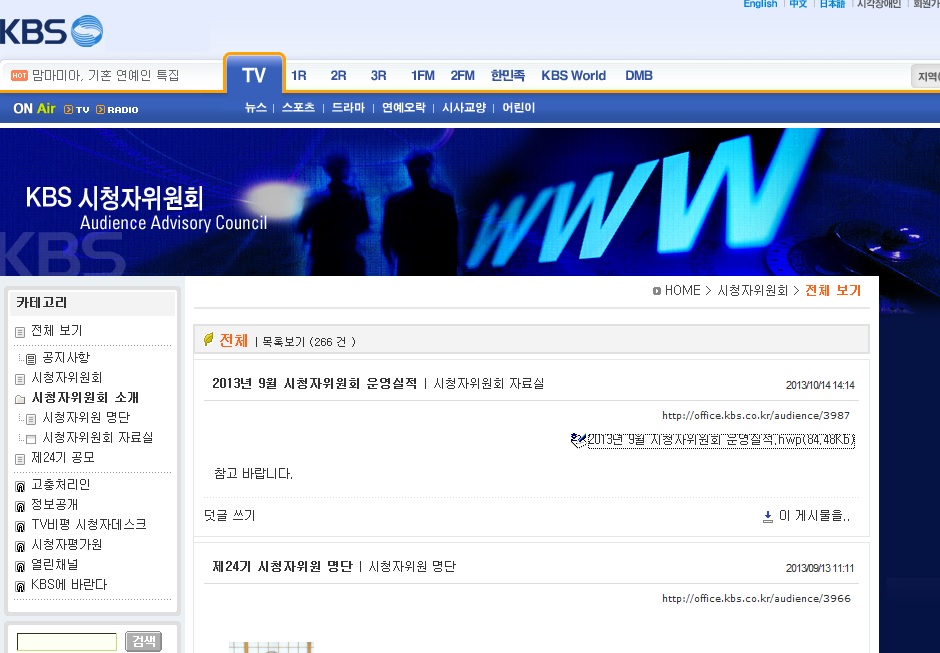
Task: Click the KBS 시청자위원회 banner title
Action: coord(115,198)
